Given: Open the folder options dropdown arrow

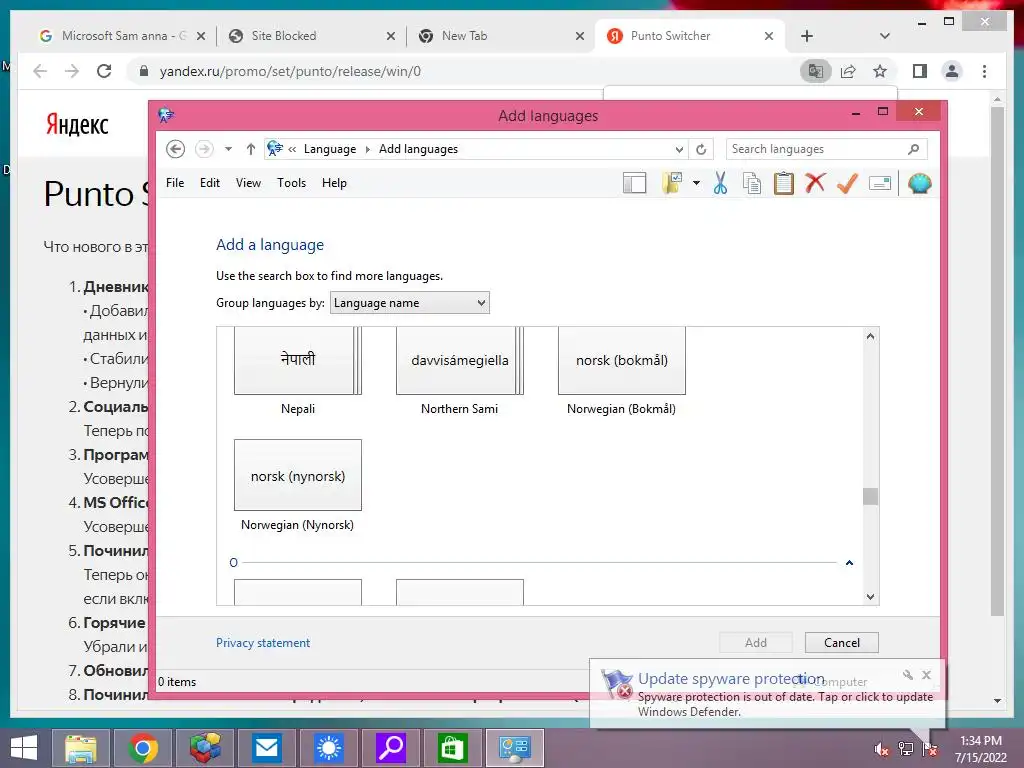Looking at the screenshot, I should pyautogui.click(x=696, y=184).
